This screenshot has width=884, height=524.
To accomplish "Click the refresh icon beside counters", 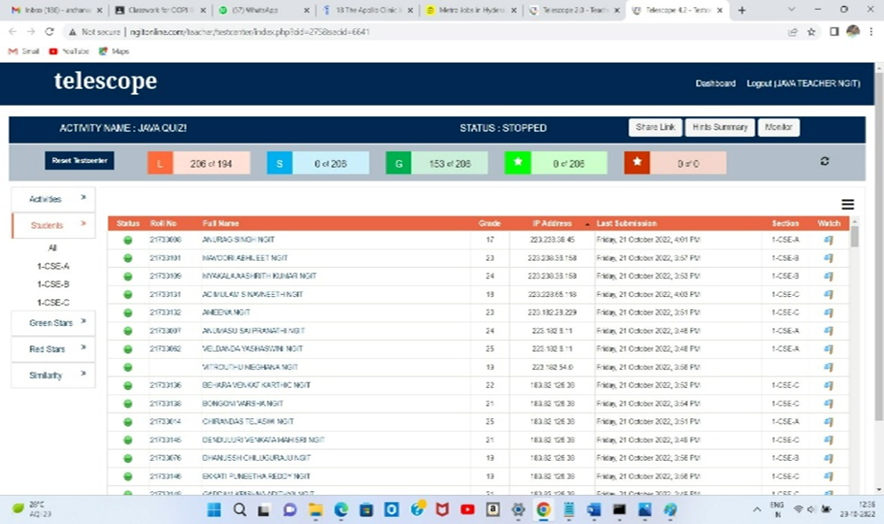I will point(824,161).
